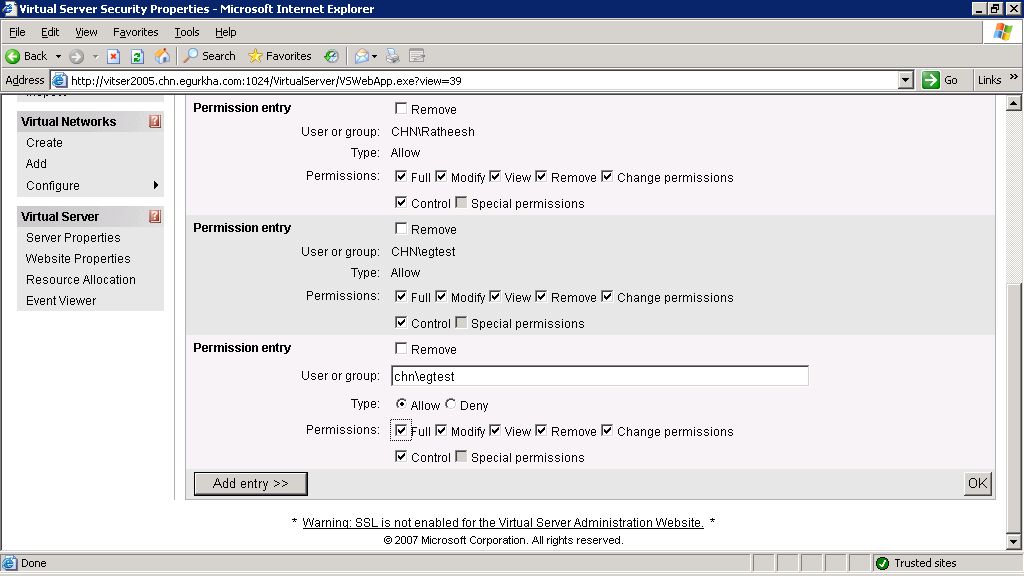The image size is (1024, 576).
Task: Click the IE page icon beside Done status
Action: (x=10, y=563)
